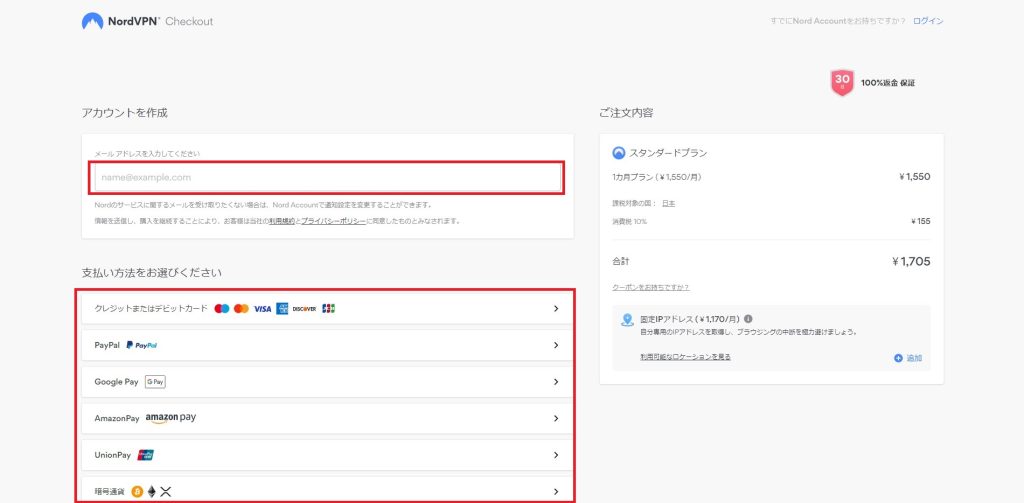Image resolution: width=1024 pixels, height=503 pixels.
Task: Click the 30-day money-back shield badge
Action: [842, 83]
